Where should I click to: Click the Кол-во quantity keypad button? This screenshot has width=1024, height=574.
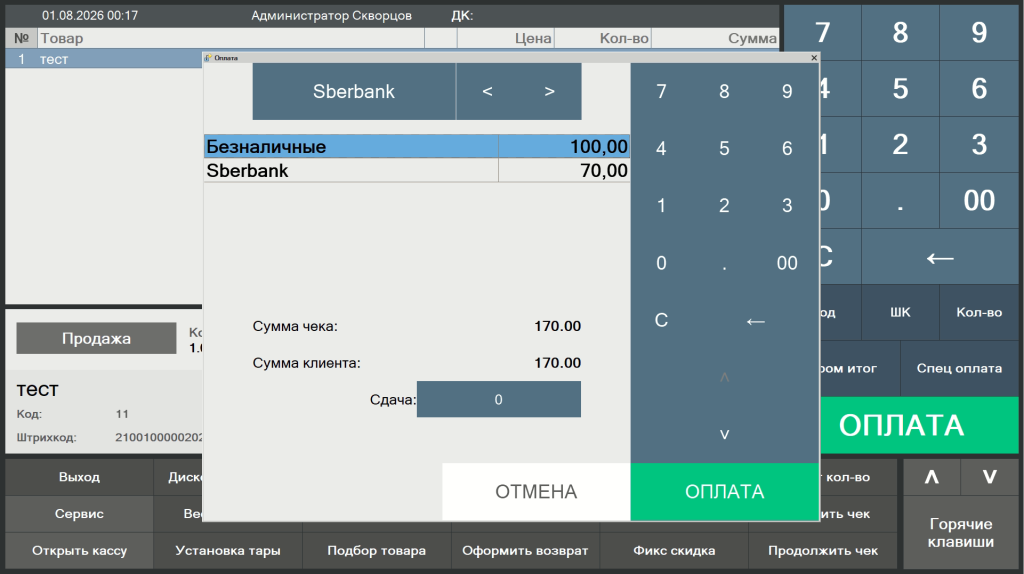[x=979, y=312]
